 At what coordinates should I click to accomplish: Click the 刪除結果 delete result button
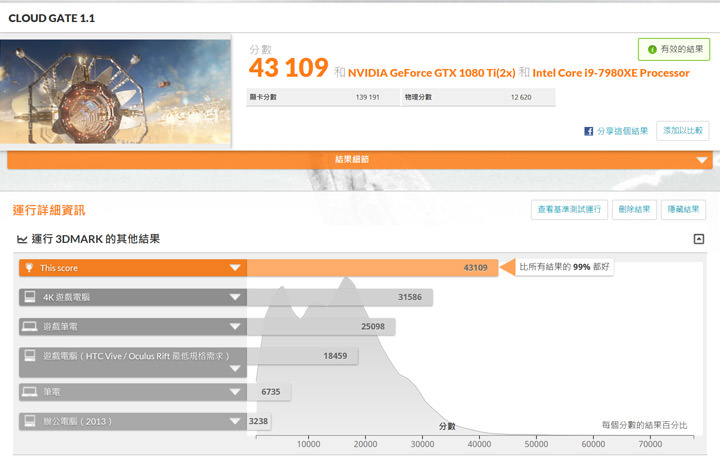pos(634,210)
